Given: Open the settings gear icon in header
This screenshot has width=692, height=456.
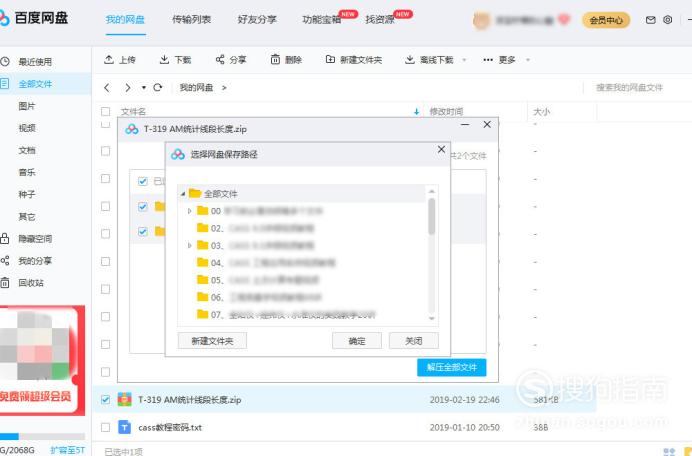Looking at the screenshot, I should pyautogui.click(x=668, y=20).
